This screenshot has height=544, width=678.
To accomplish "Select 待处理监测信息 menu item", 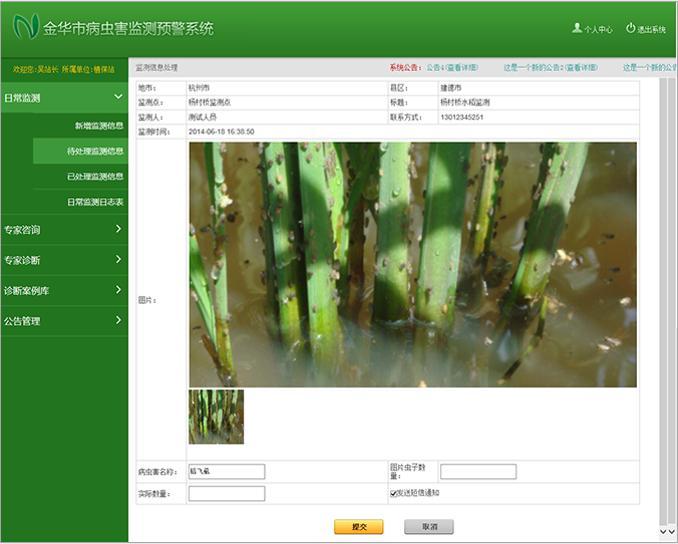I will [x=95, y=152].
